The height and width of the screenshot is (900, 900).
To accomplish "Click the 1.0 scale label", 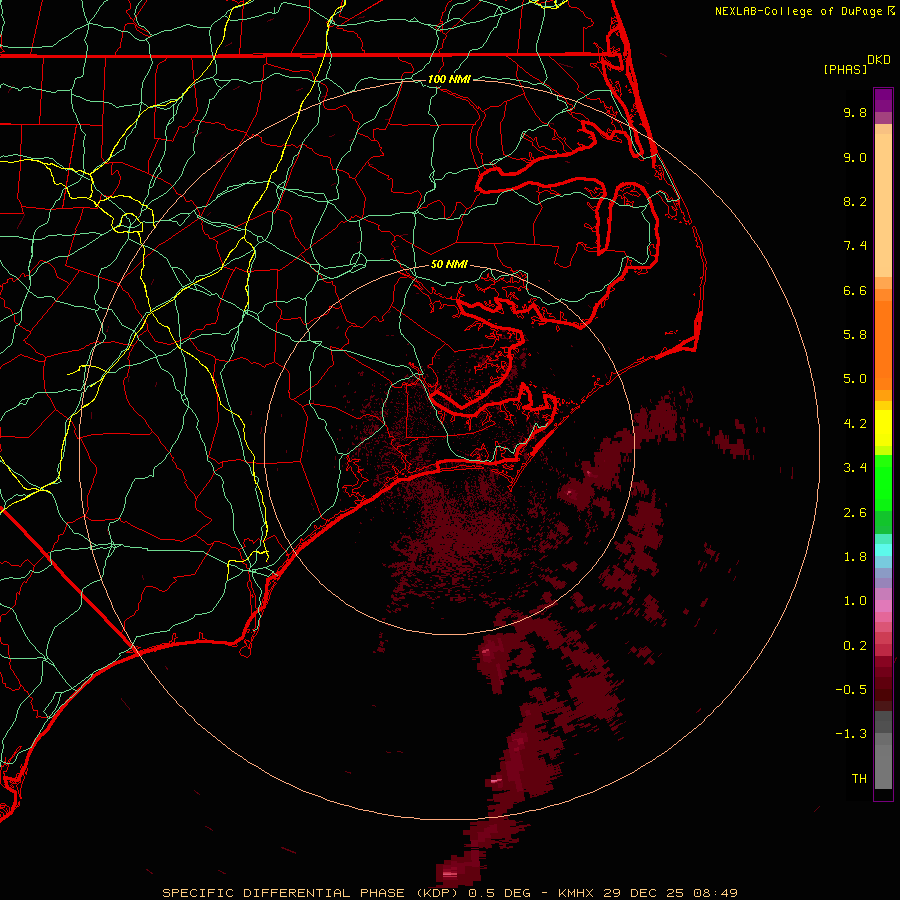I will pos(855,601).
